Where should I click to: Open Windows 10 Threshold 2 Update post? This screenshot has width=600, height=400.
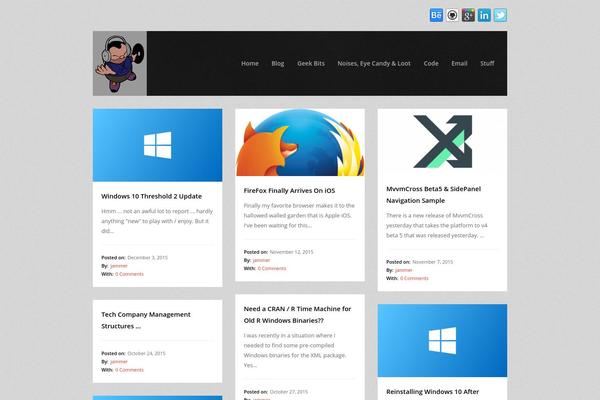pos(152,196)
